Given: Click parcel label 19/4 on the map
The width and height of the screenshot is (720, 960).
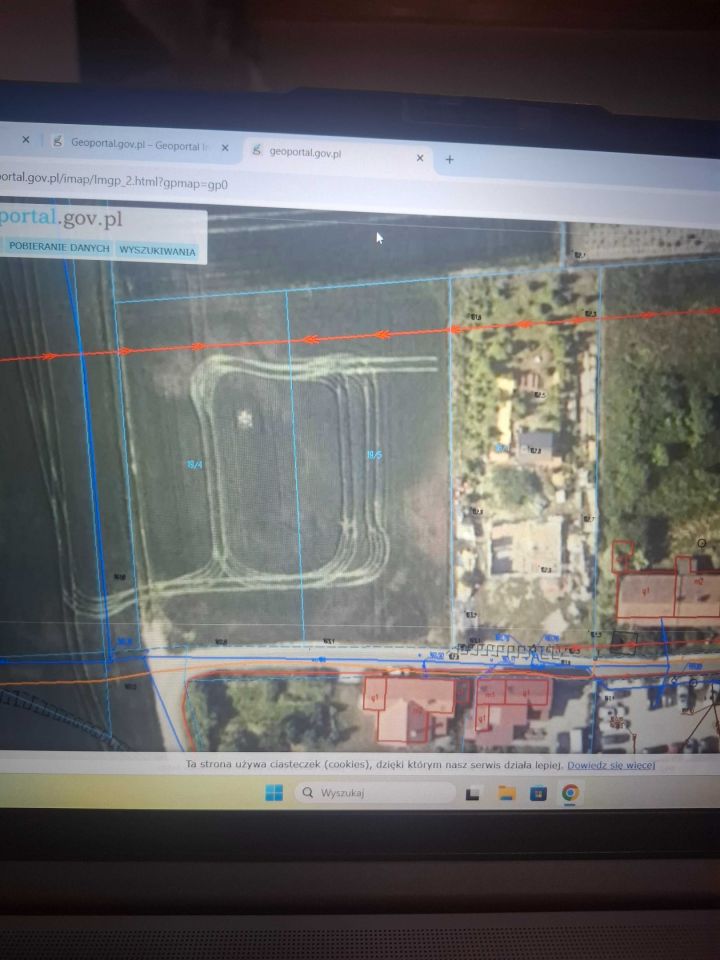Looking at the screenshot, I should pyautogui.click(x=194, y=465).
